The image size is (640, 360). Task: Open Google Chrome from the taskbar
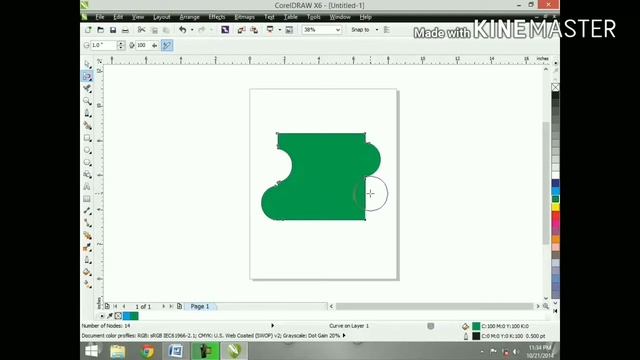(148, 351)
